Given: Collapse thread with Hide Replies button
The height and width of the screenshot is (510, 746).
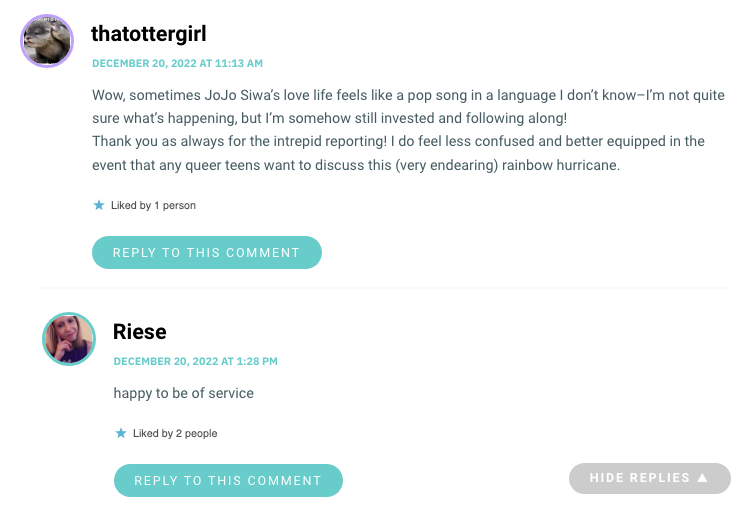Looking at the screenshot, I should point(650,478).
